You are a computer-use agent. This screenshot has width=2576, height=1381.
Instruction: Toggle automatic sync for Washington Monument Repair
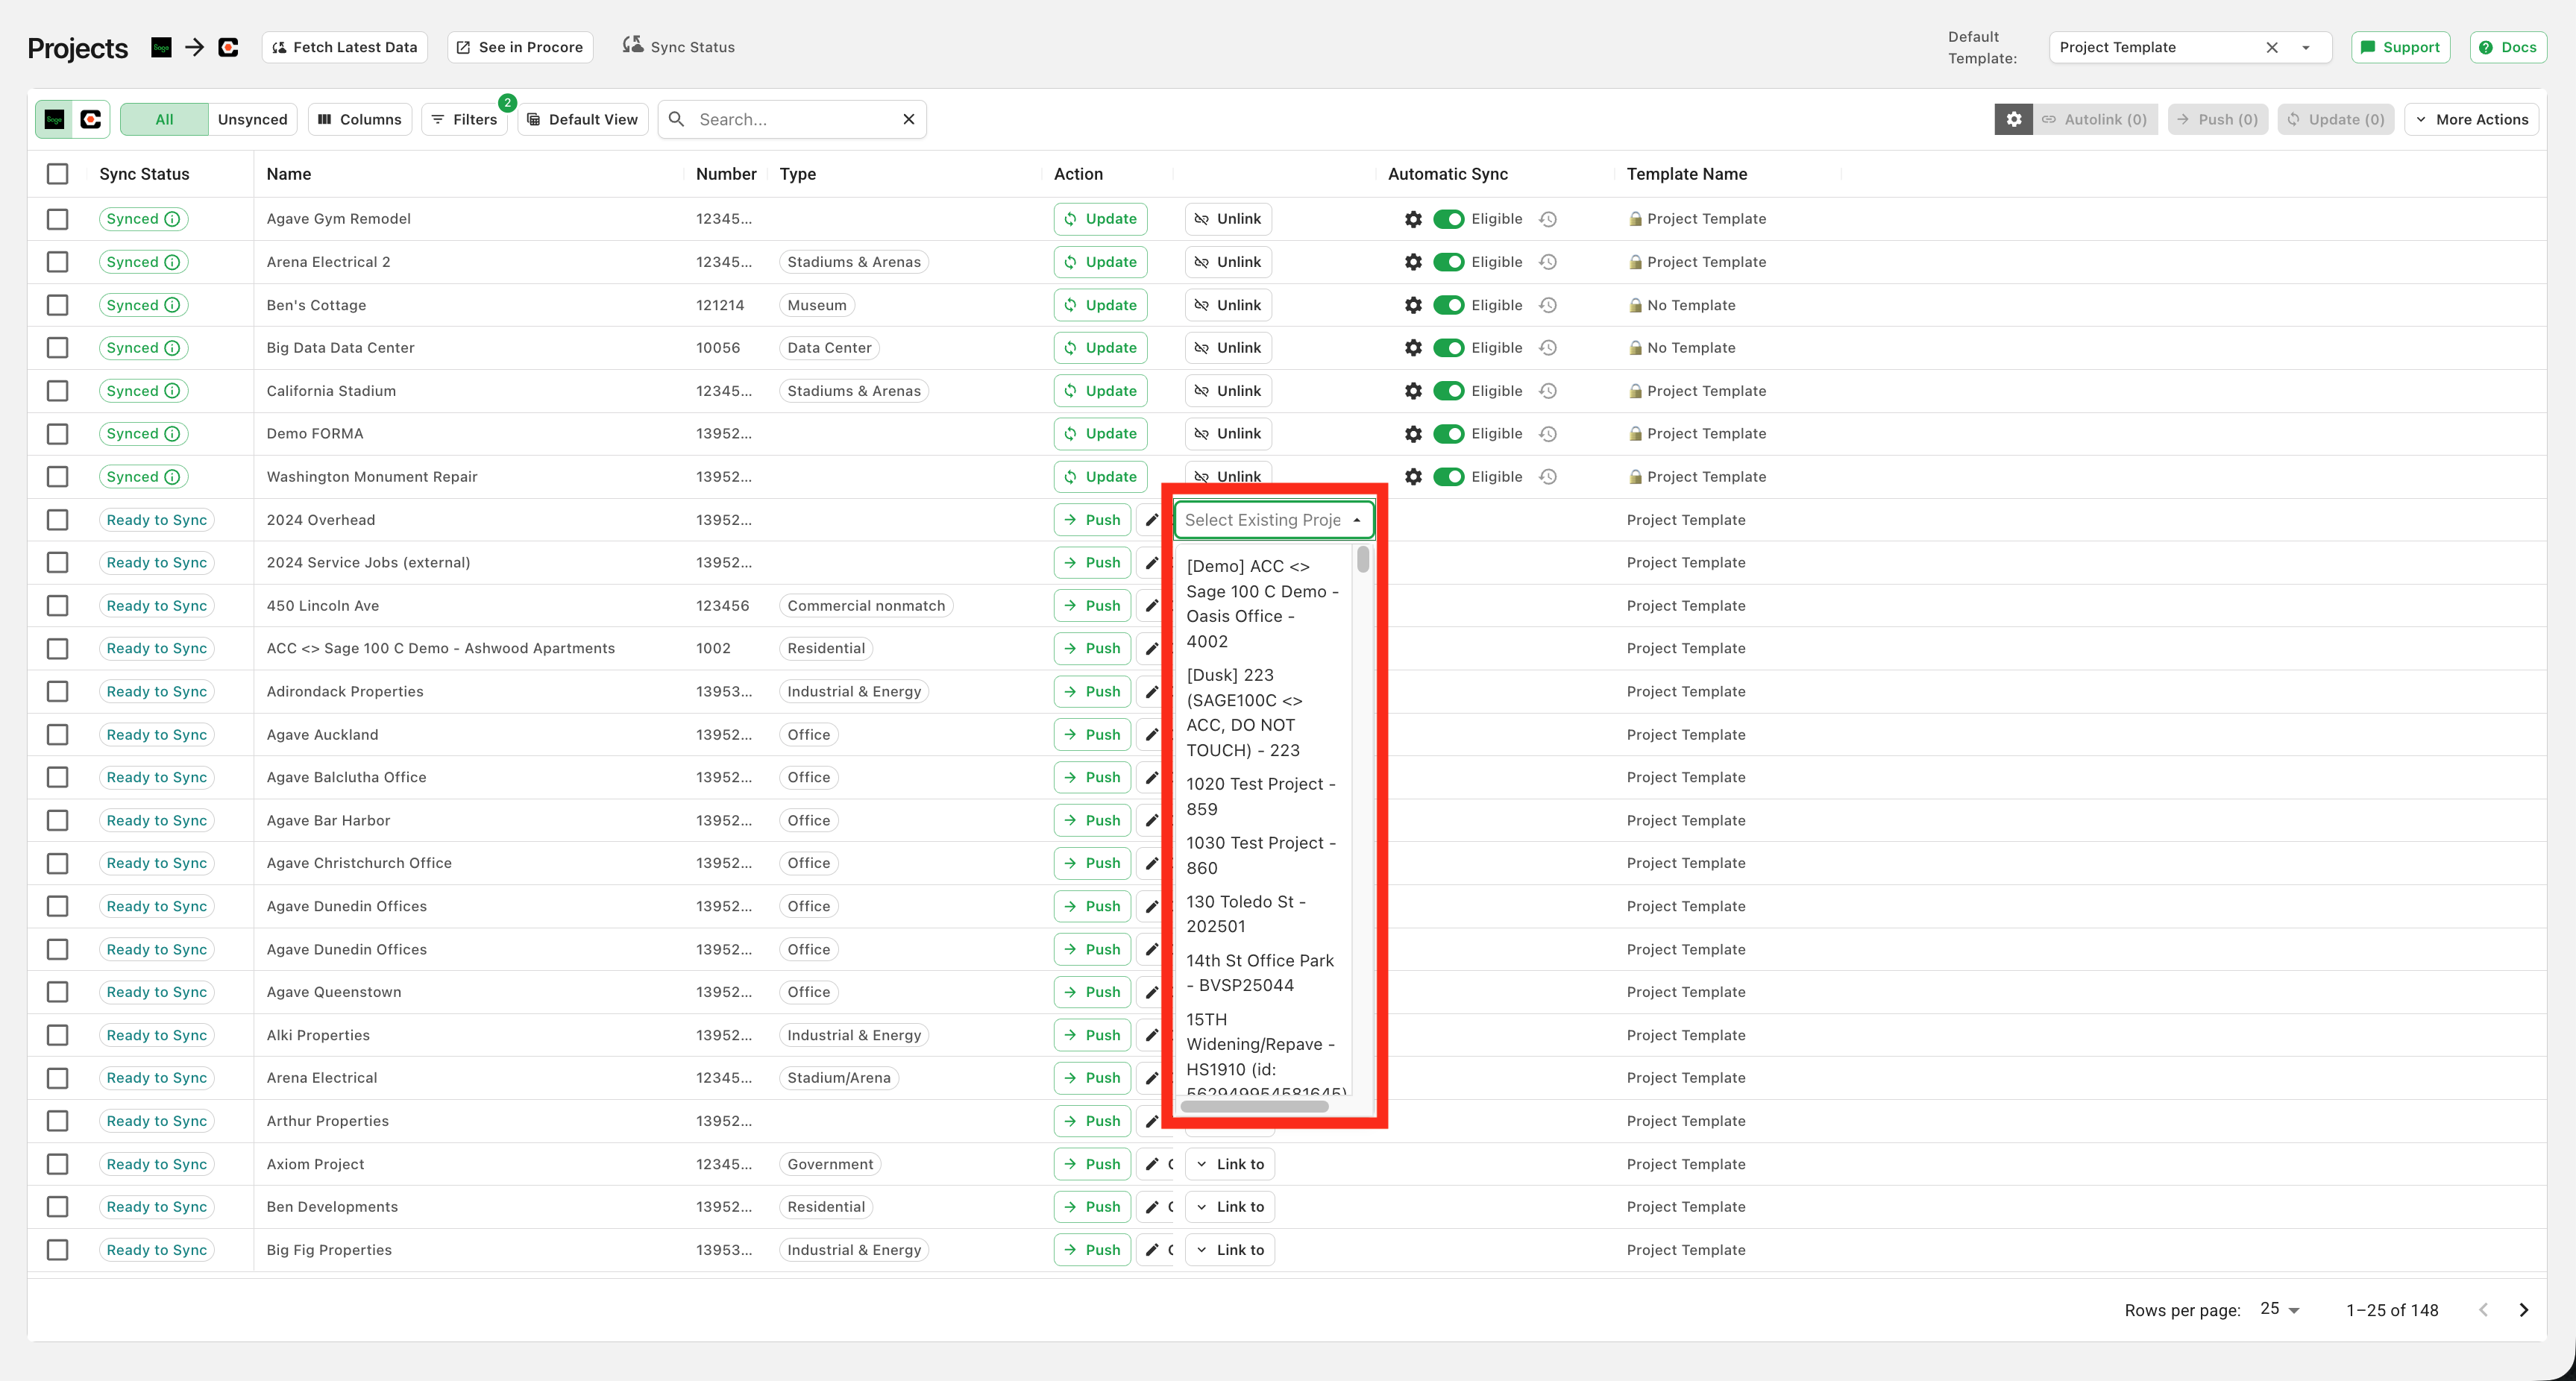[1448, 477]
